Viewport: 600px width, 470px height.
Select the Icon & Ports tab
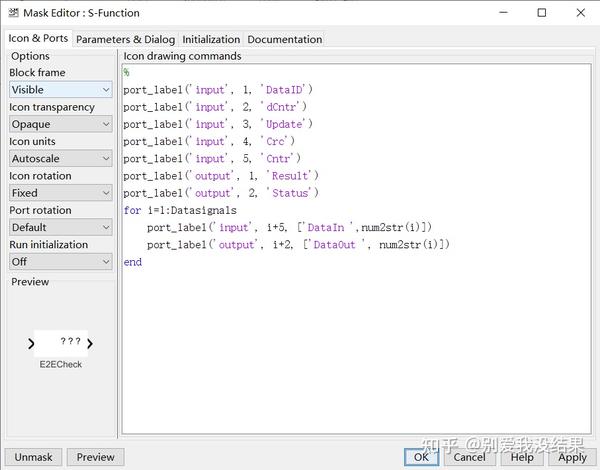click(x=38, y=38)
